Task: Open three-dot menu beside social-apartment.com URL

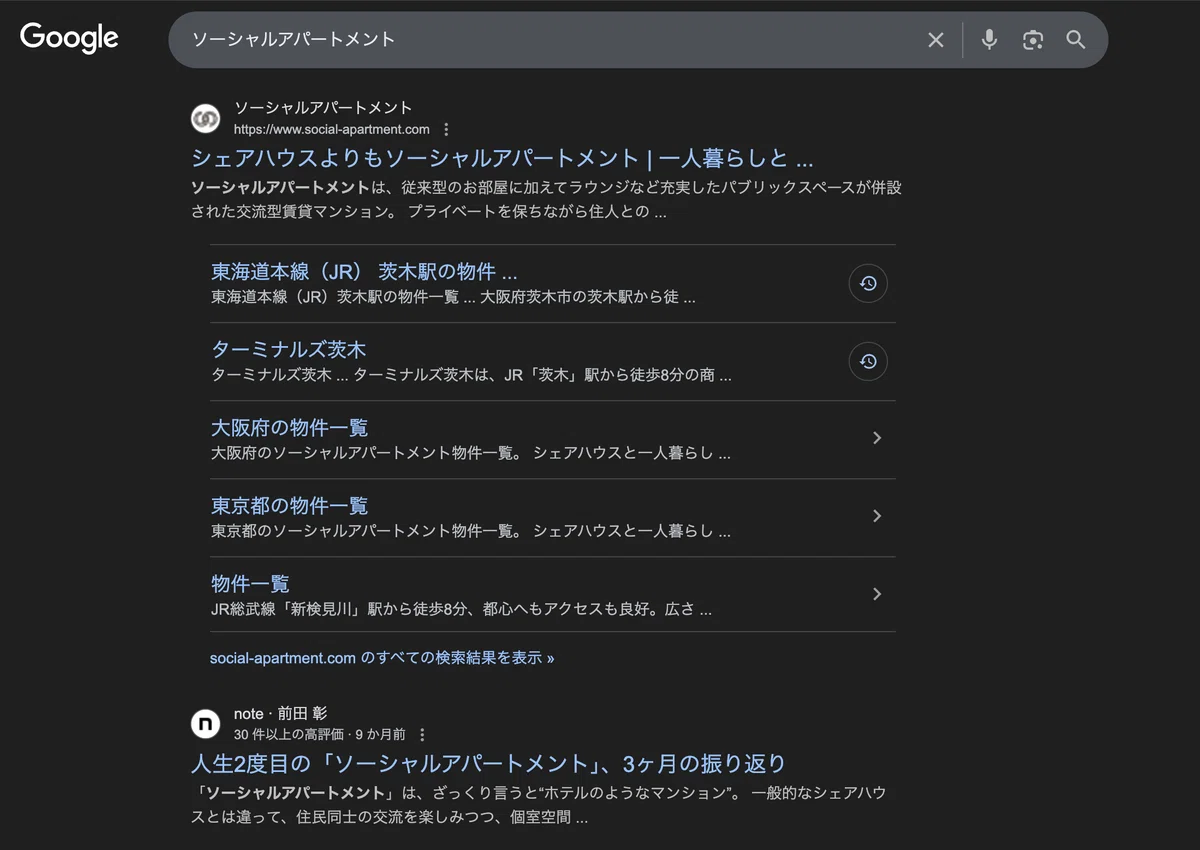Action: (446, 129)
